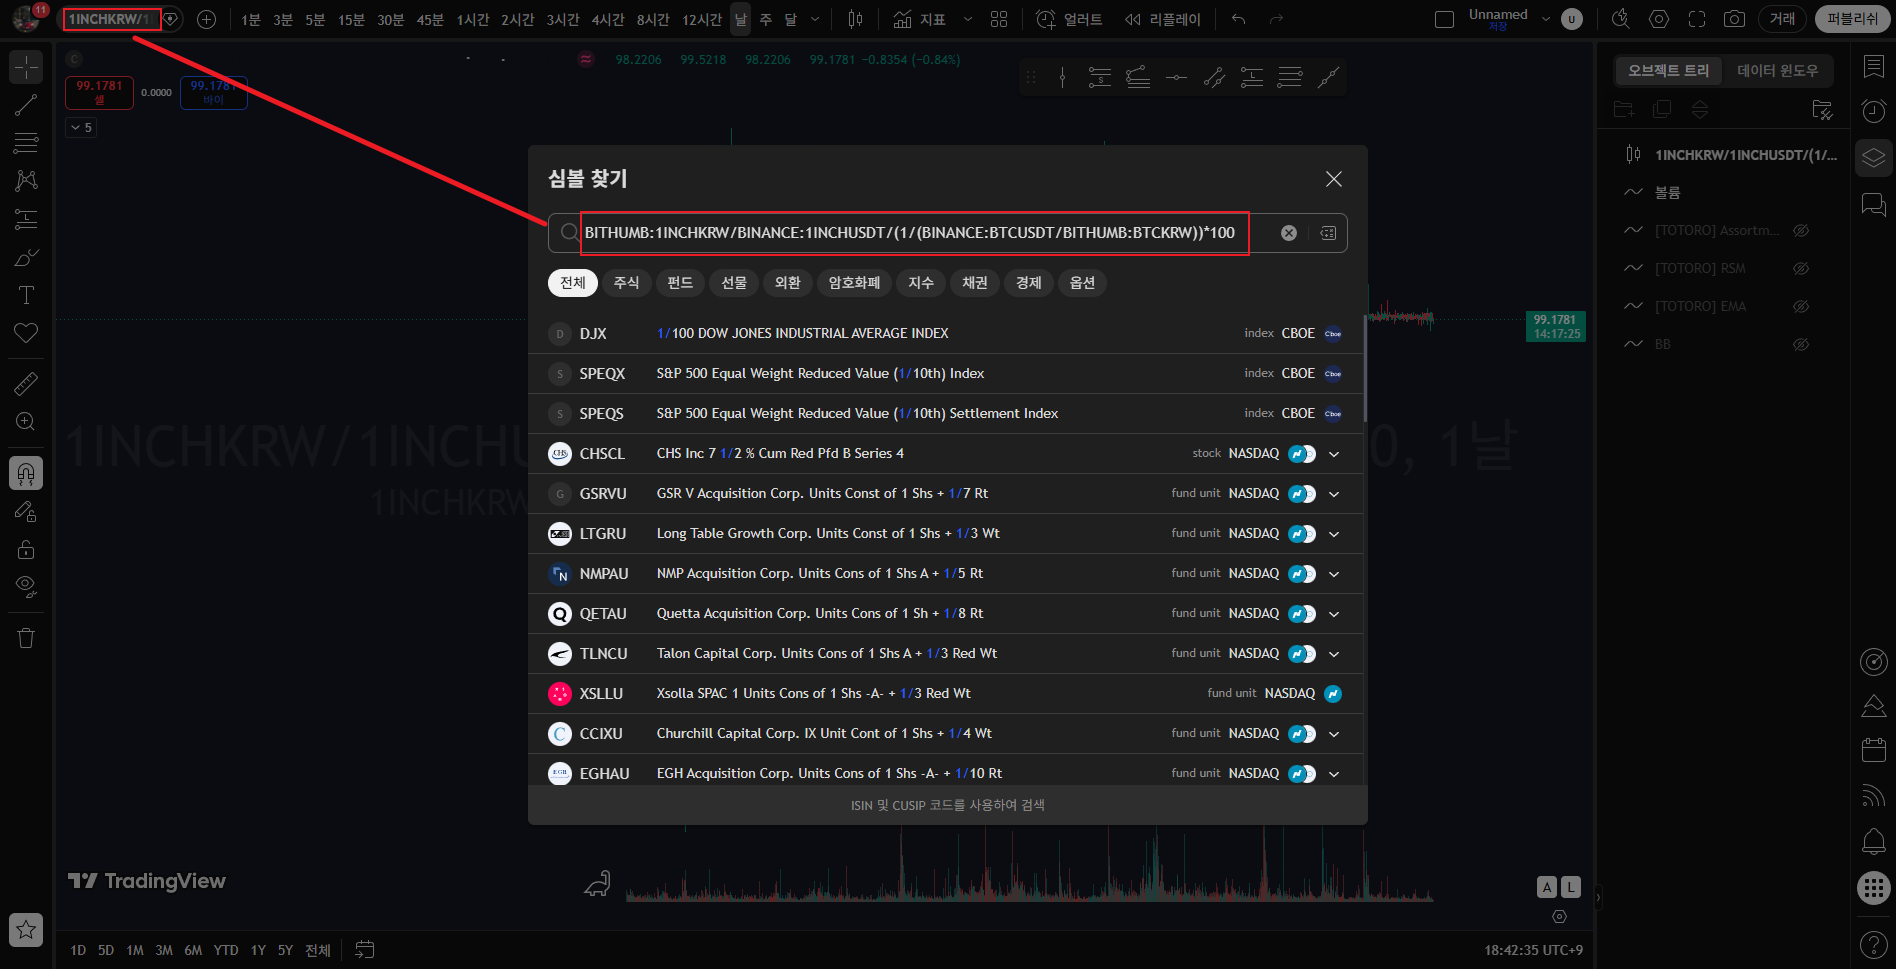This screenshot has width=1896, height=969.
Task: Toggle lock all drawings
Action: [x=26, y=549]
